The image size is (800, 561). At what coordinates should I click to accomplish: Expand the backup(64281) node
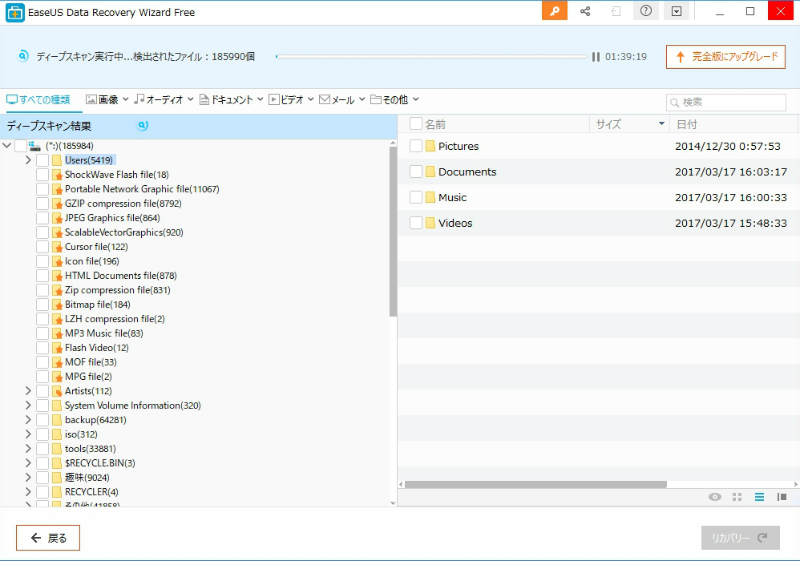pyautogui.click(x=28, y=420)
